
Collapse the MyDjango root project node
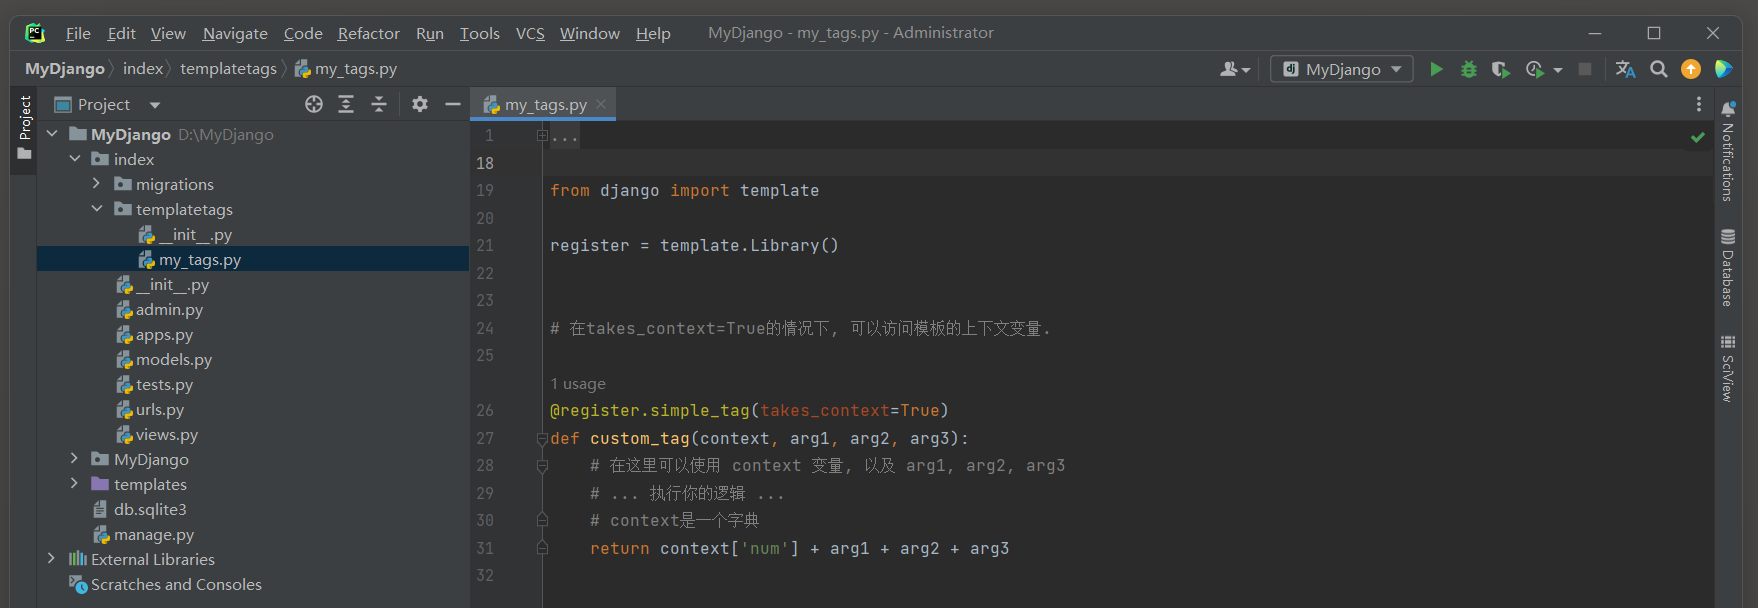coord(52,133)
